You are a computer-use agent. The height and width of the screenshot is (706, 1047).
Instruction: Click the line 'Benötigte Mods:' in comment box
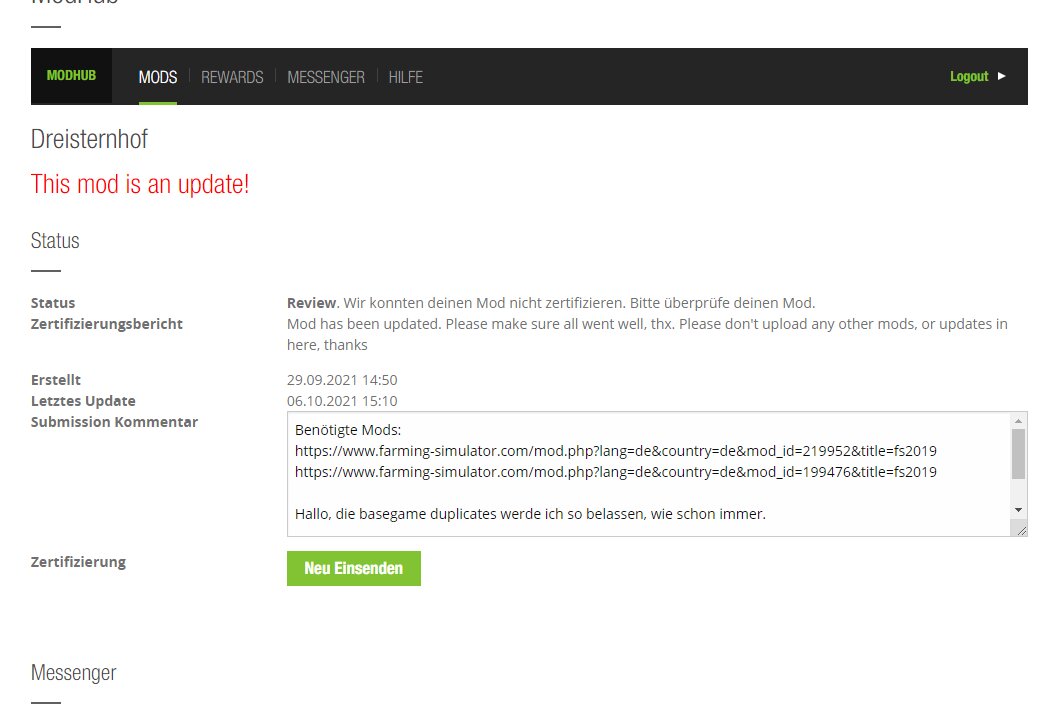tap(347, 429)
